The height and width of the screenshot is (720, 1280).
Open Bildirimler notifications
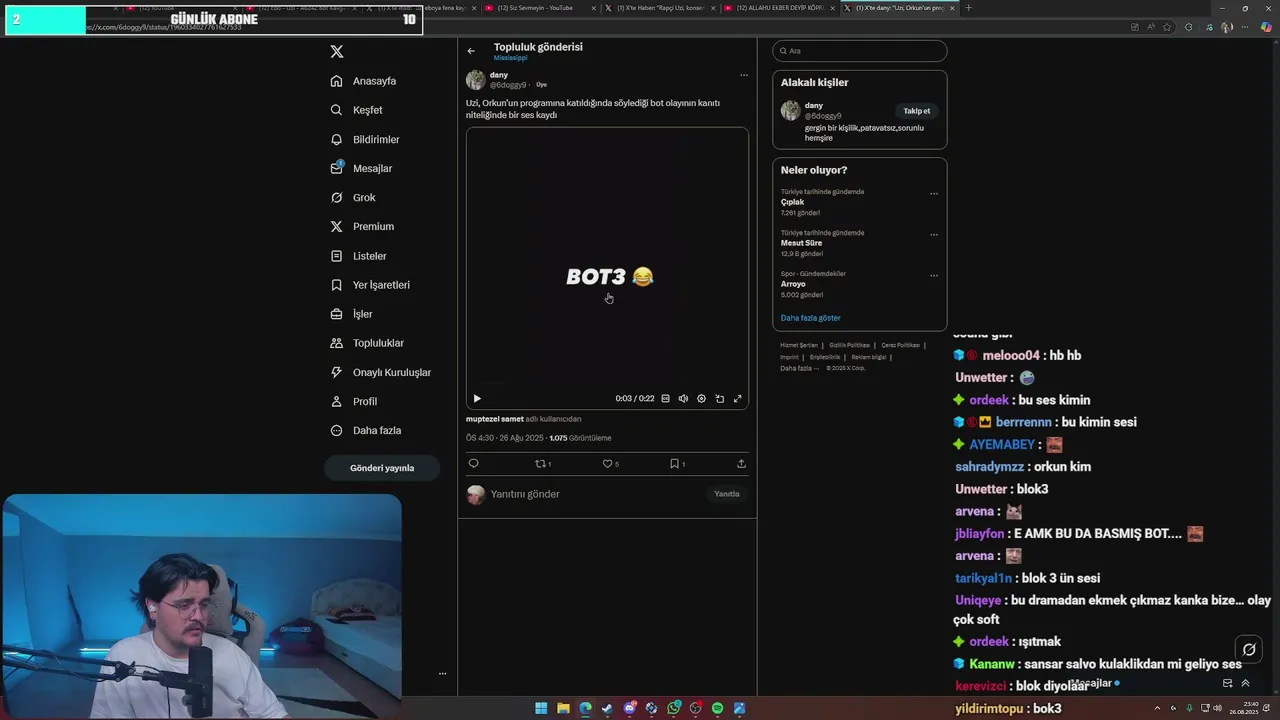[x=365, y=139]
